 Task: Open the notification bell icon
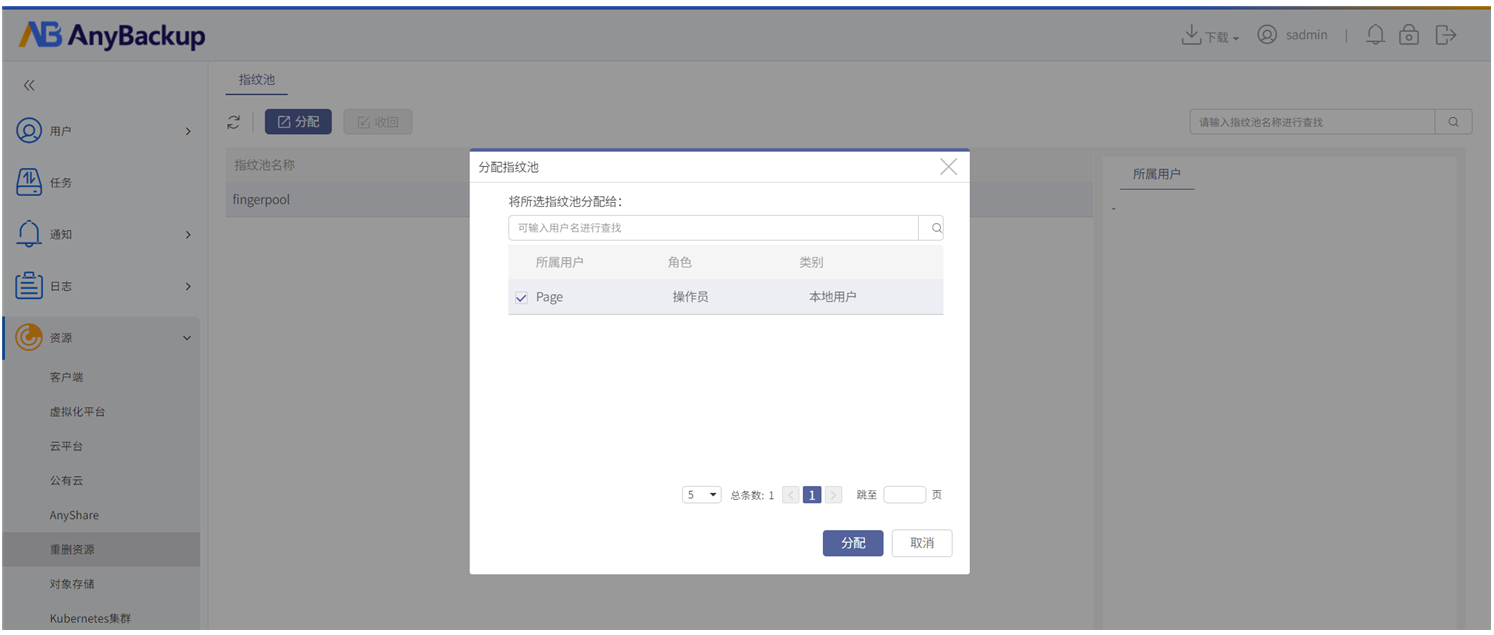coord(1376,35)
